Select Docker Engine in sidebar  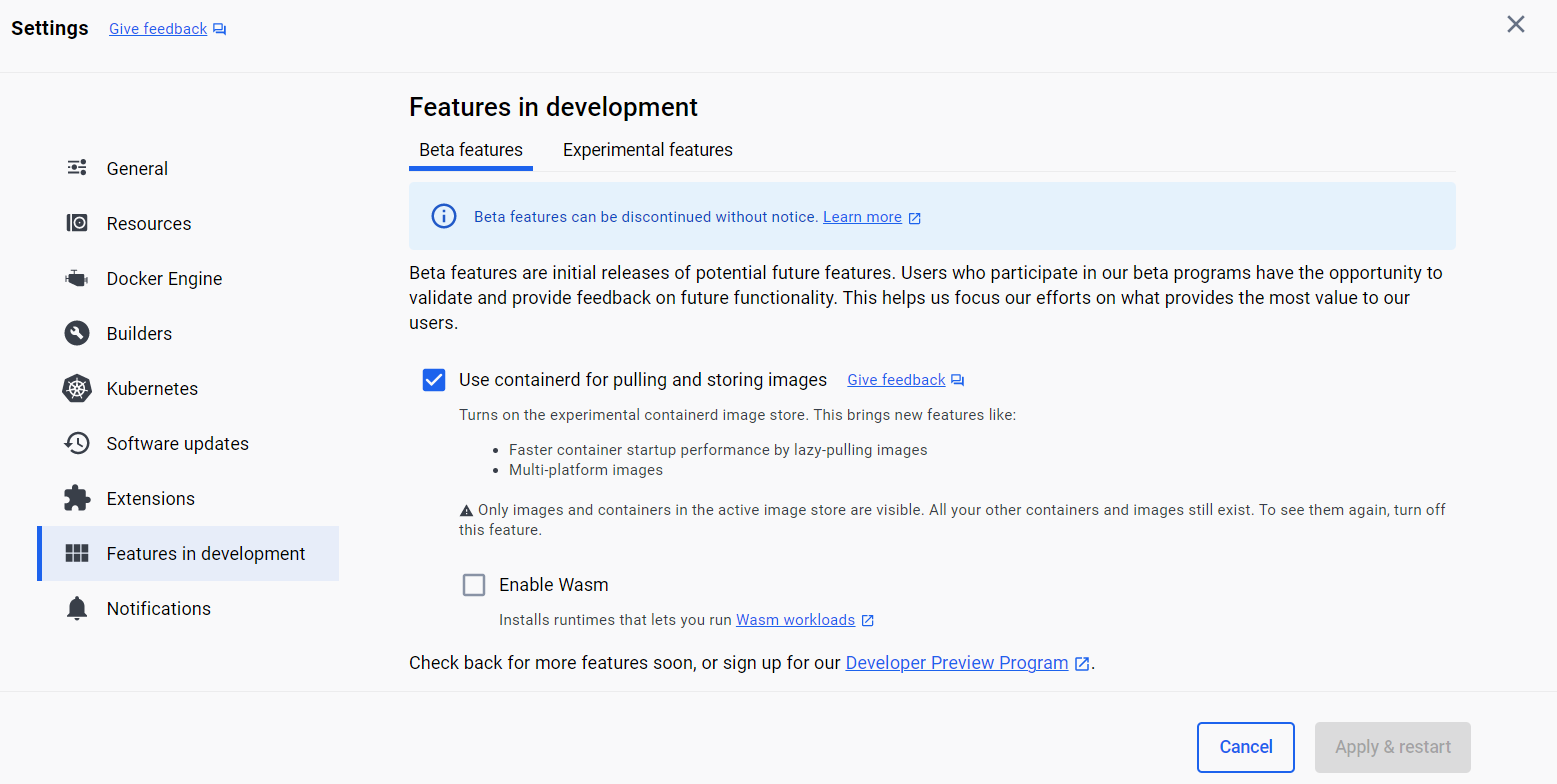(x=188, y=278)
